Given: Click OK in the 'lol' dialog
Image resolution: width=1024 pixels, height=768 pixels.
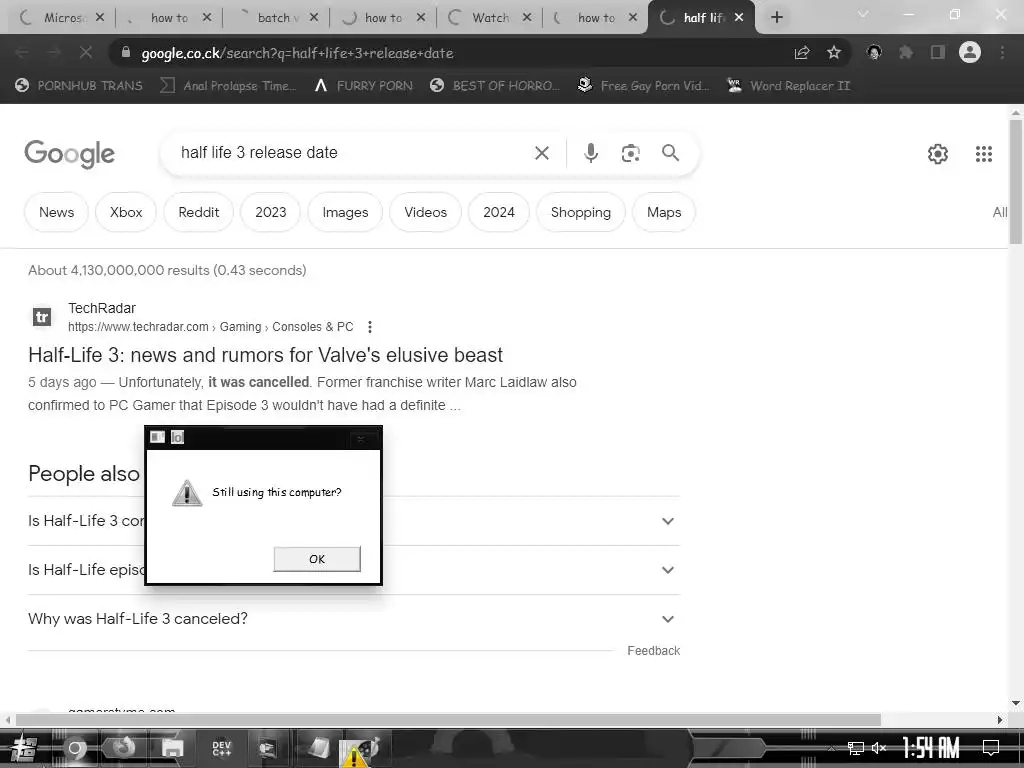Looking at the screenshot, I should click(x=317, y=559).
